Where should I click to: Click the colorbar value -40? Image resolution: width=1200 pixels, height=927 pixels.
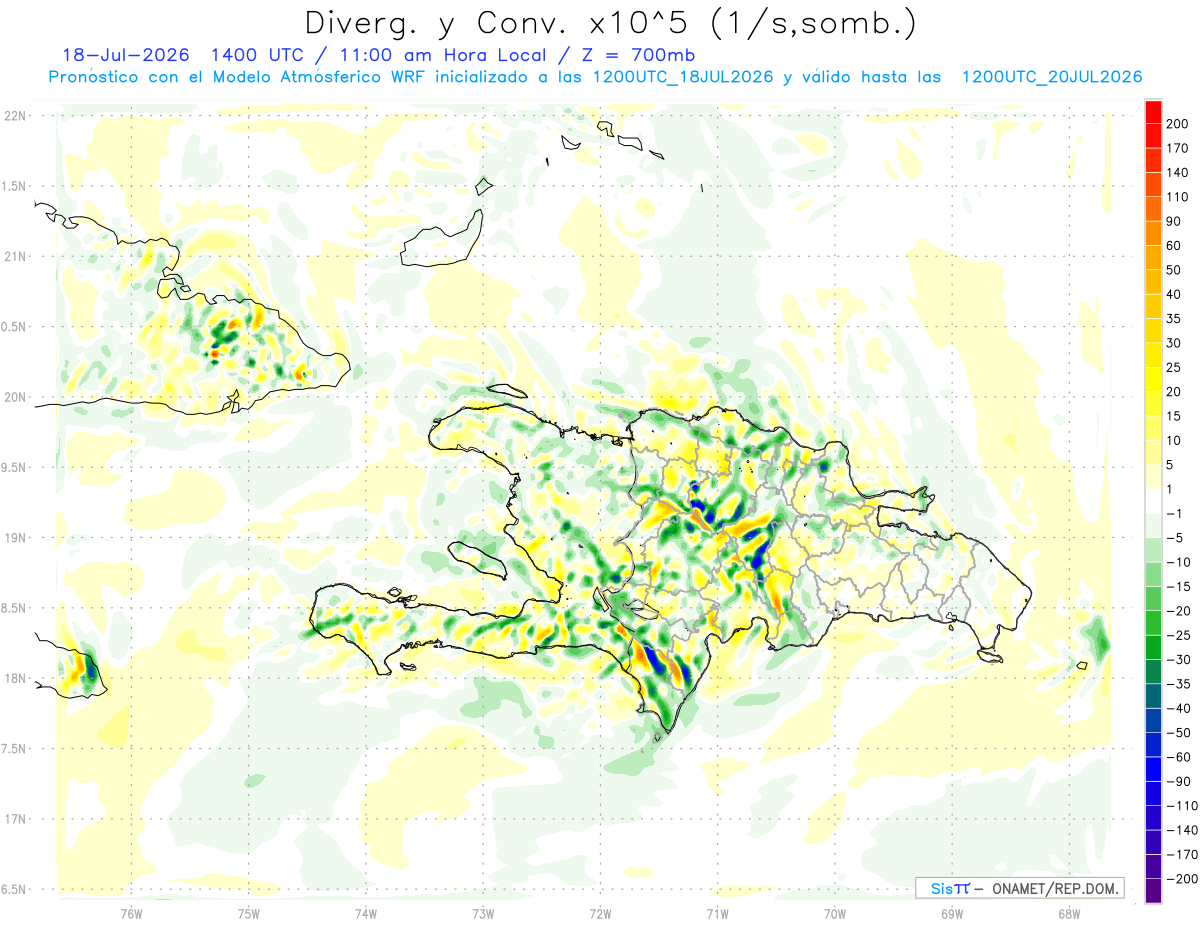pyautogui.click(x=1180, y=709)
